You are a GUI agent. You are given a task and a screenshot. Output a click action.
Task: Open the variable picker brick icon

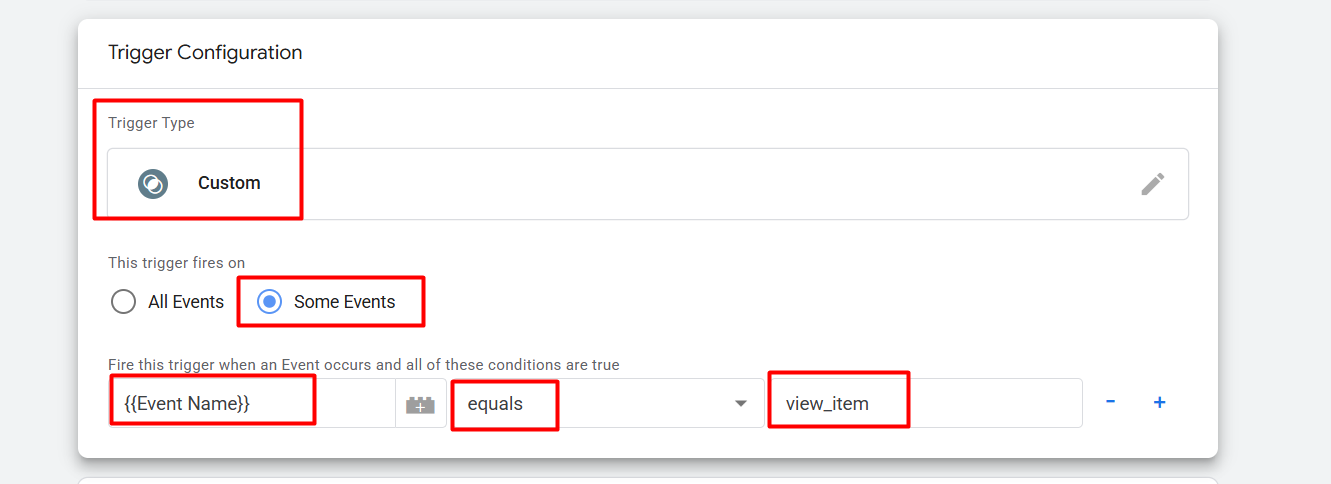(420, 404)
